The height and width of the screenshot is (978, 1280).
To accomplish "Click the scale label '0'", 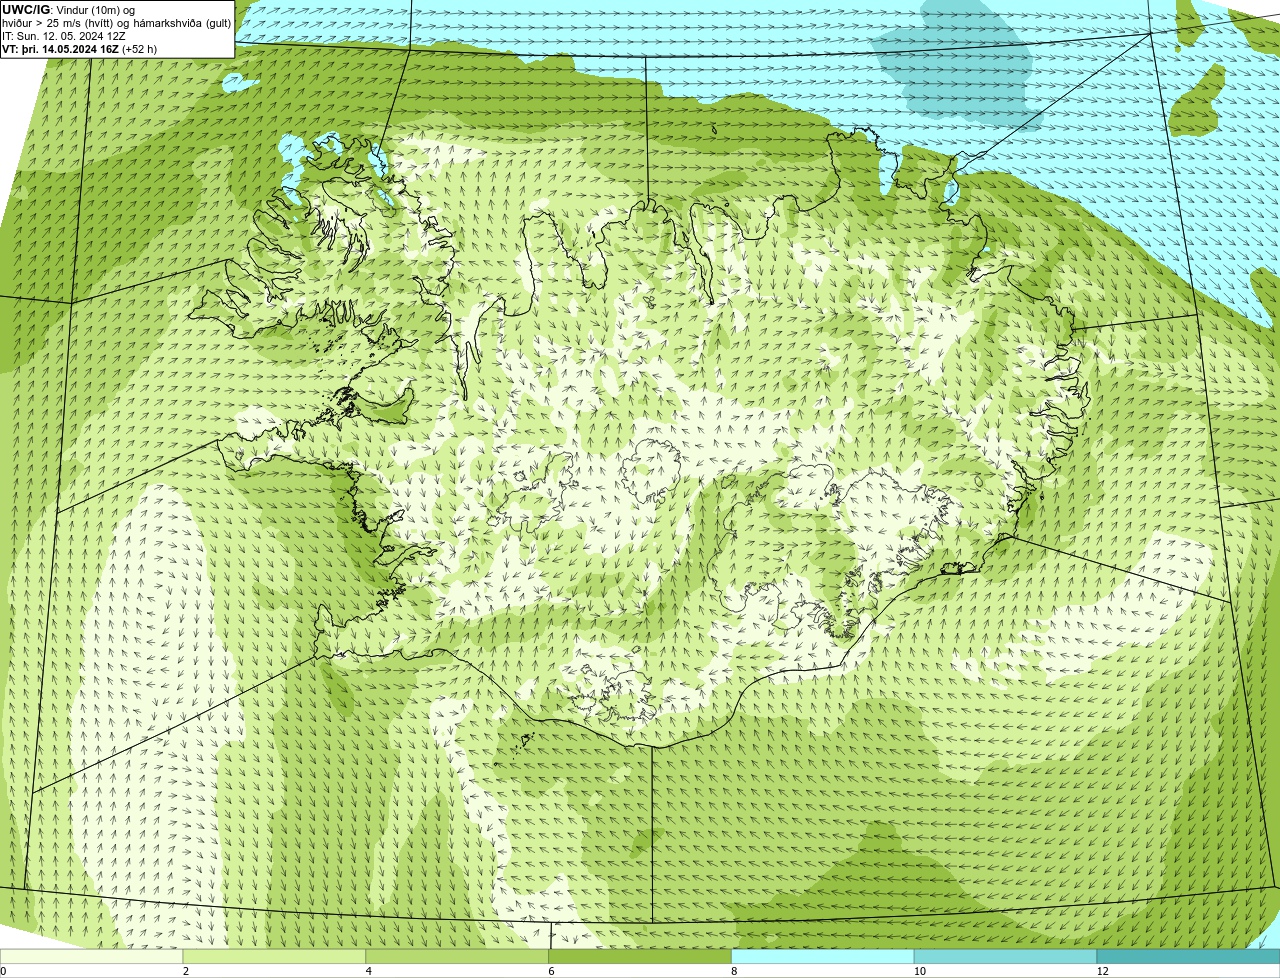I will coord(3,971).
